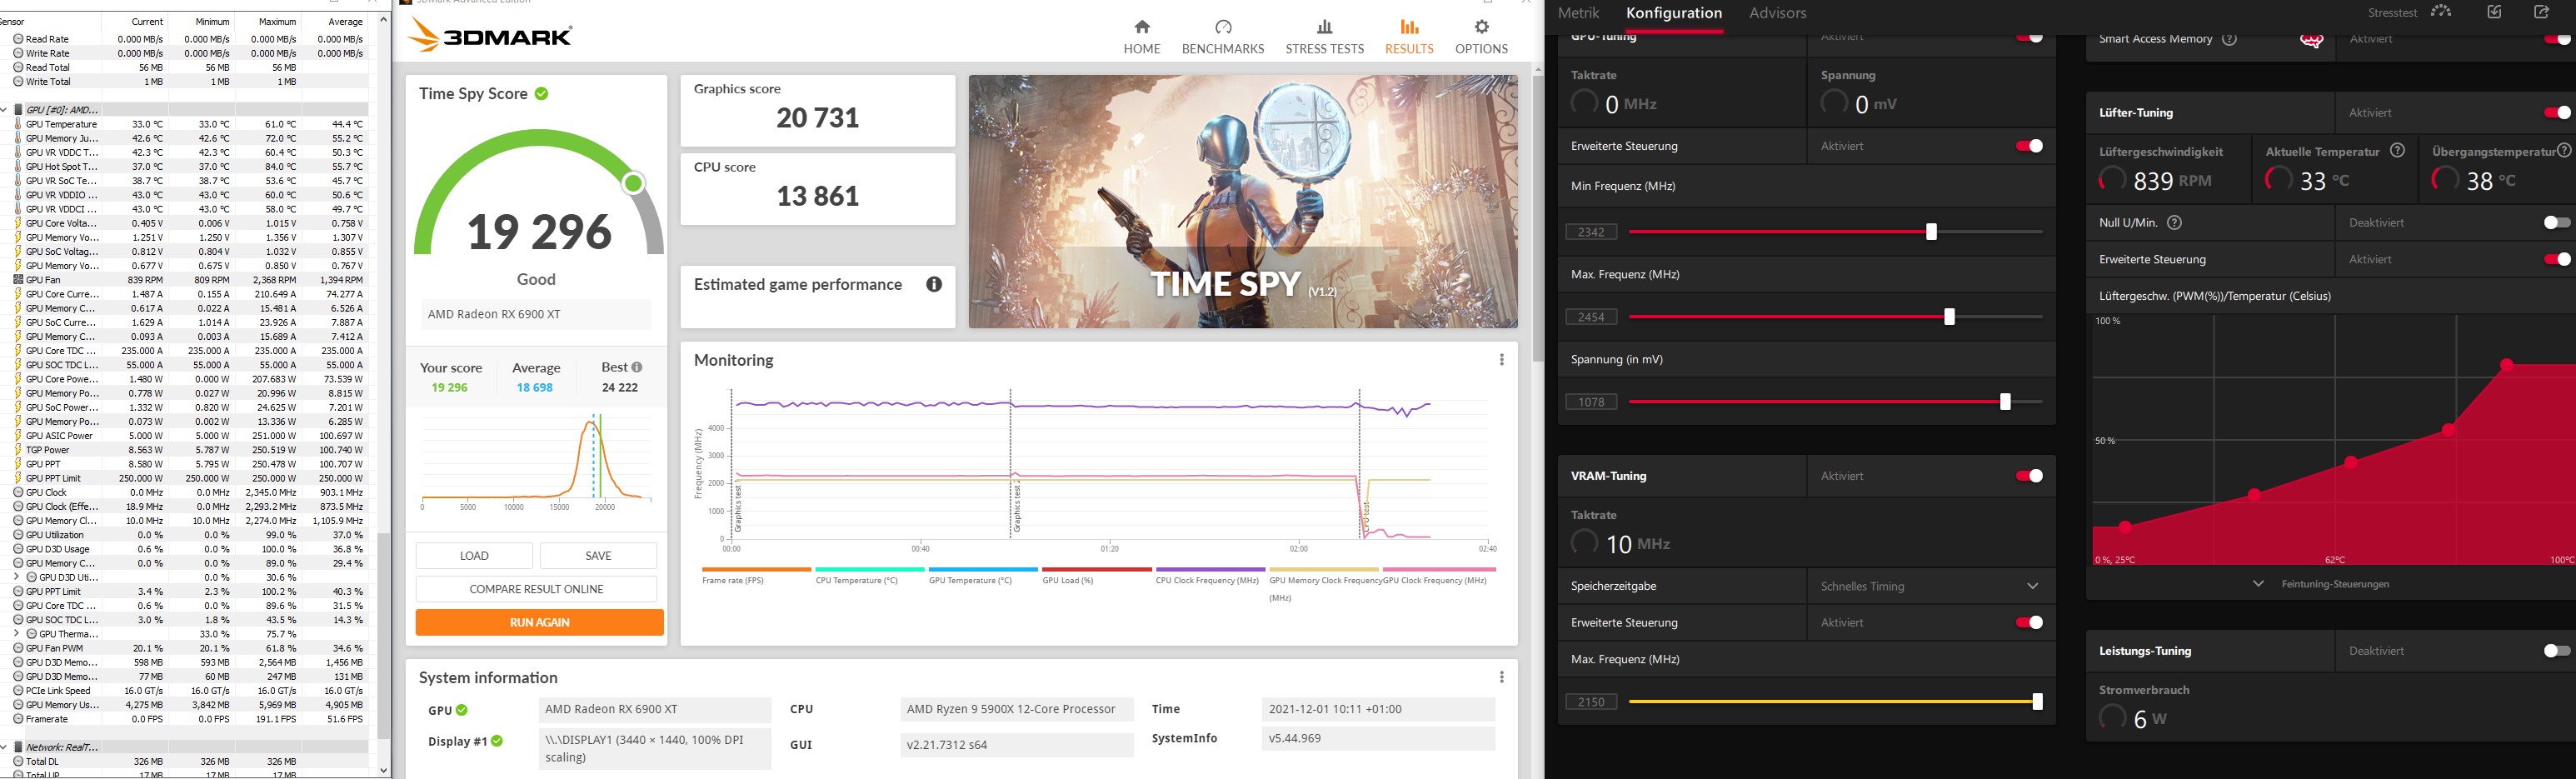Click the help icon beside Null U/Min.

click(2174, 223)
